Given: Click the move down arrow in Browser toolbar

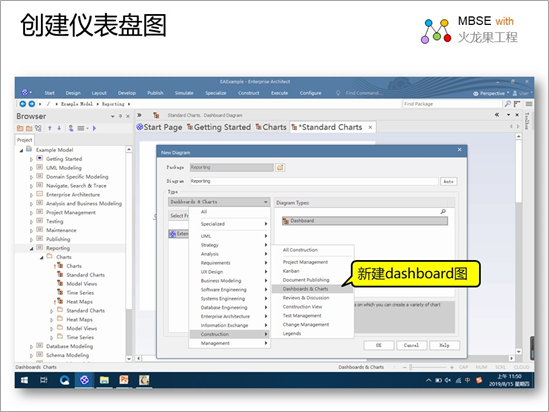Looking at the screenshot, I should 59,128.
